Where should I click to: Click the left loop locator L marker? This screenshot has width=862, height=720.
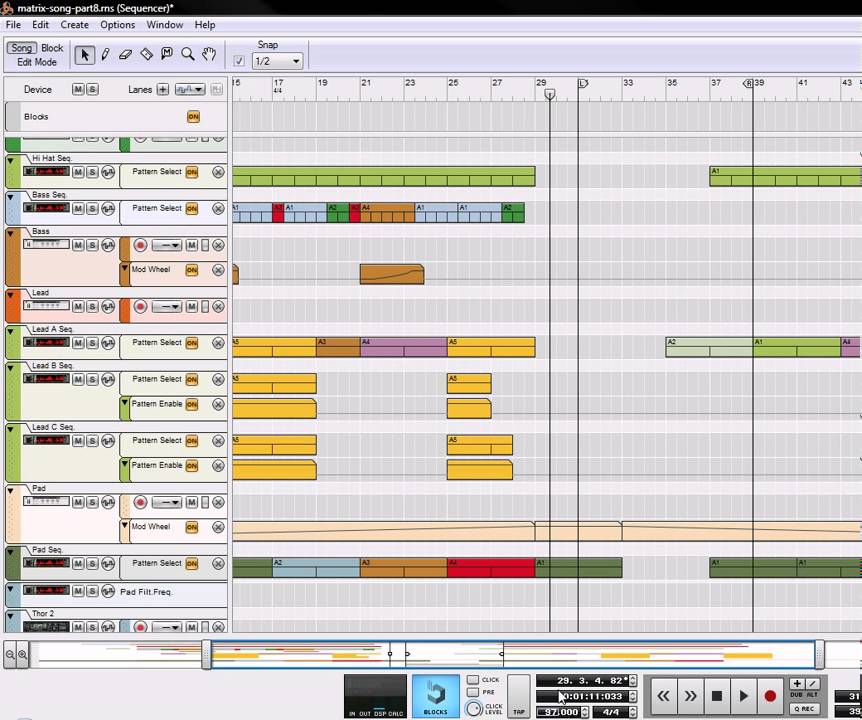click(x=583, y=84)
